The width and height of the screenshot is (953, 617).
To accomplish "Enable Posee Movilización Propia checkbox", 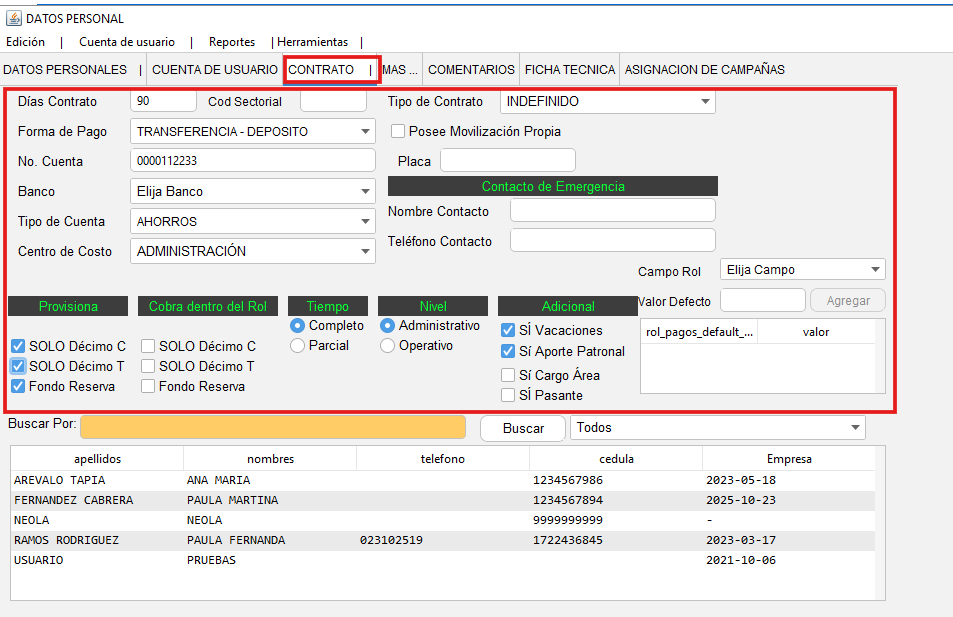I will point(398,131).
